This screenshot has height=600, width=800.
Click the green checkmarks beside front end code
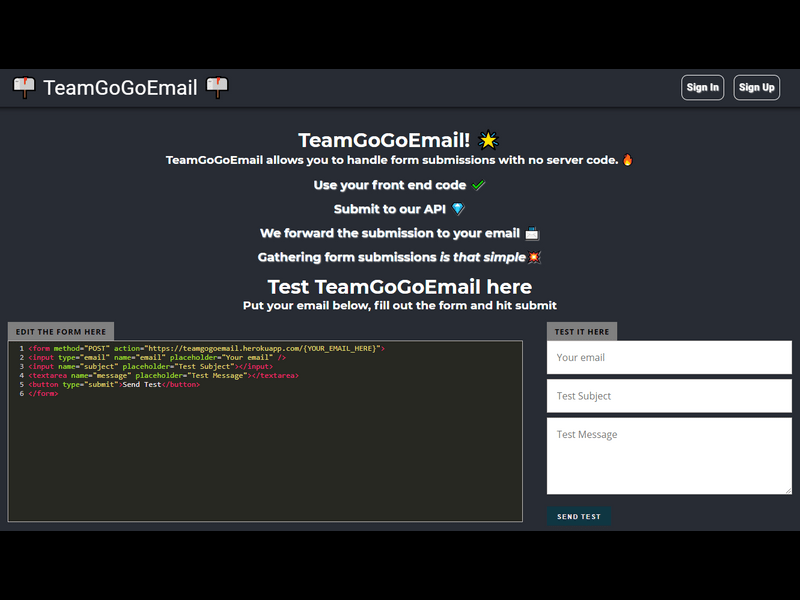click(x=478, y=185)
